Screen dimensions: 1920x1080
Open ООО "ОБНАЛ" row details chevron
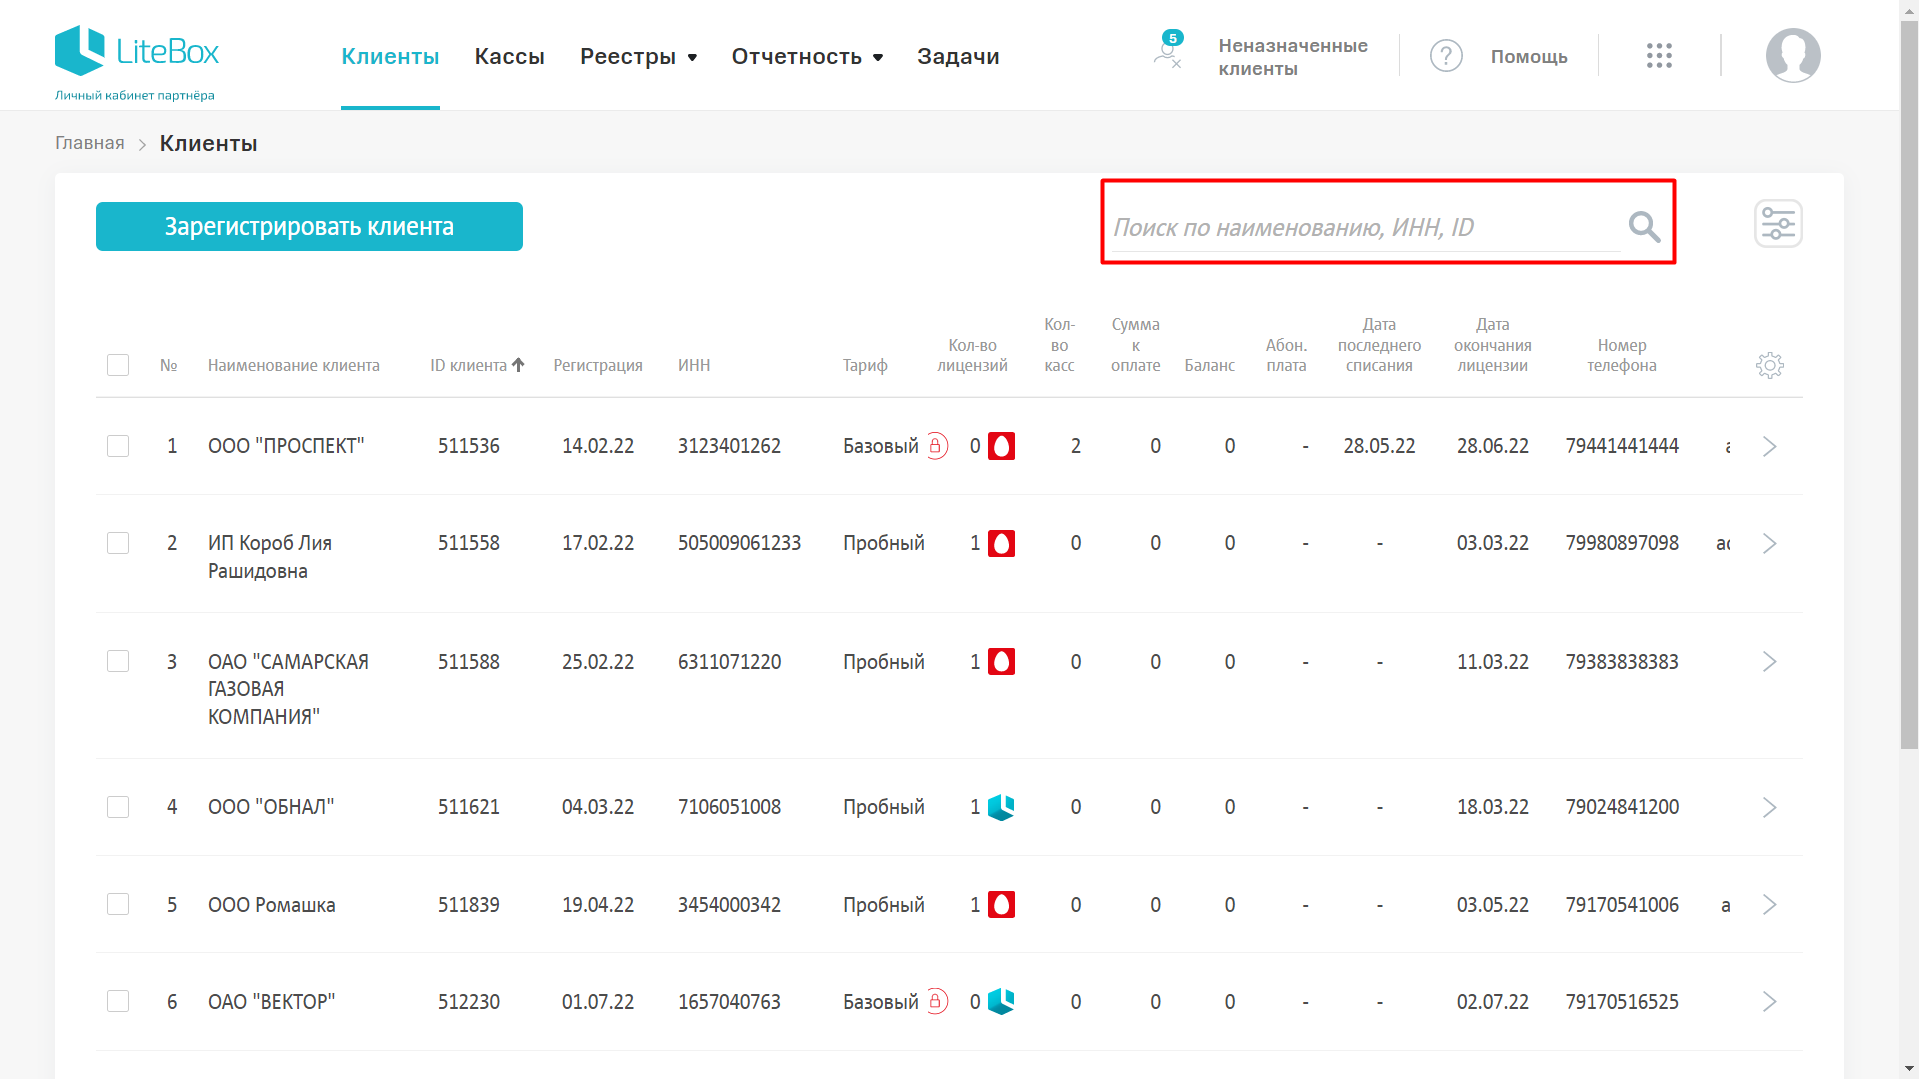pos(1769,808)
